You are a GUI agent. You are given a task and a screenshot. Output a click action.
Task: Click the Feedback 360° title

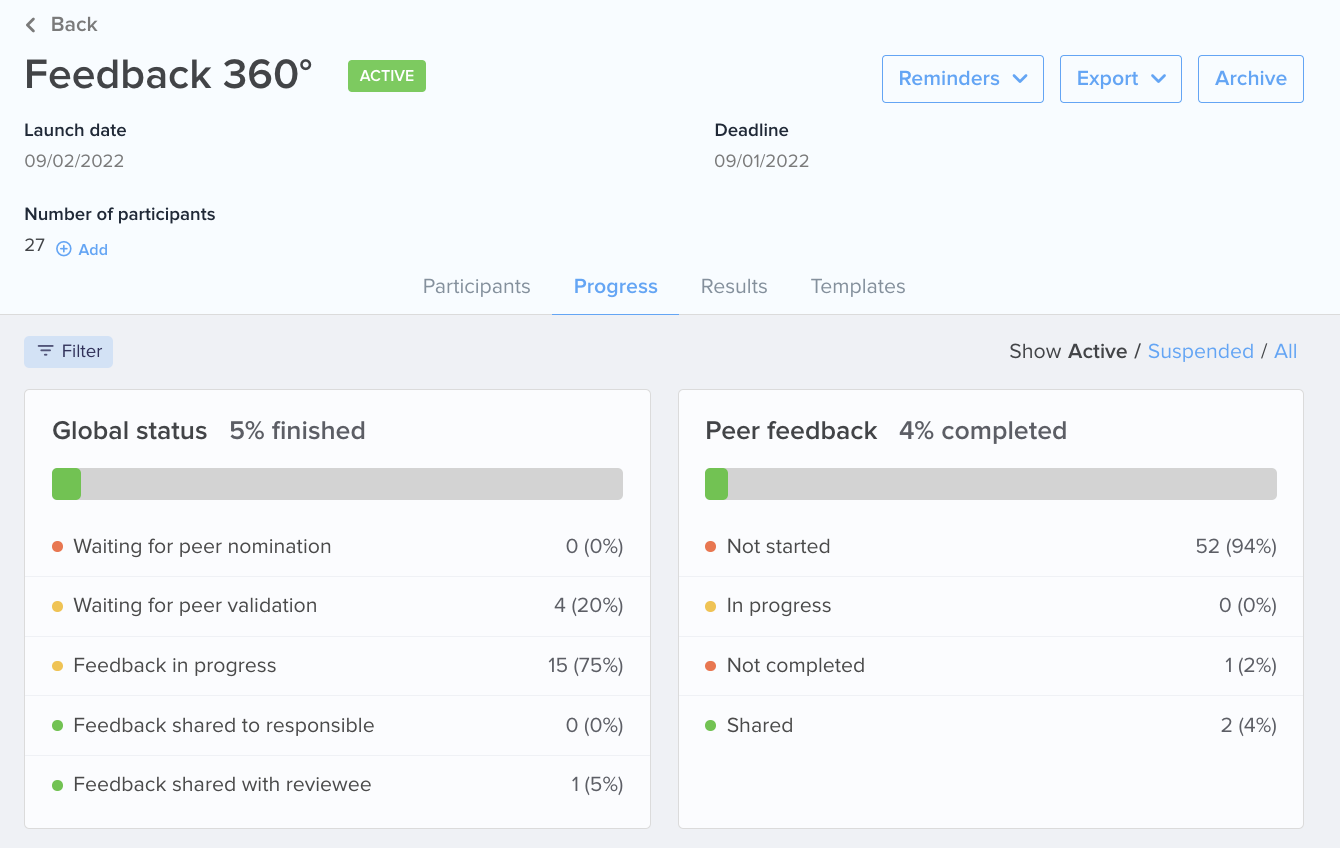[x=168, y=75]
